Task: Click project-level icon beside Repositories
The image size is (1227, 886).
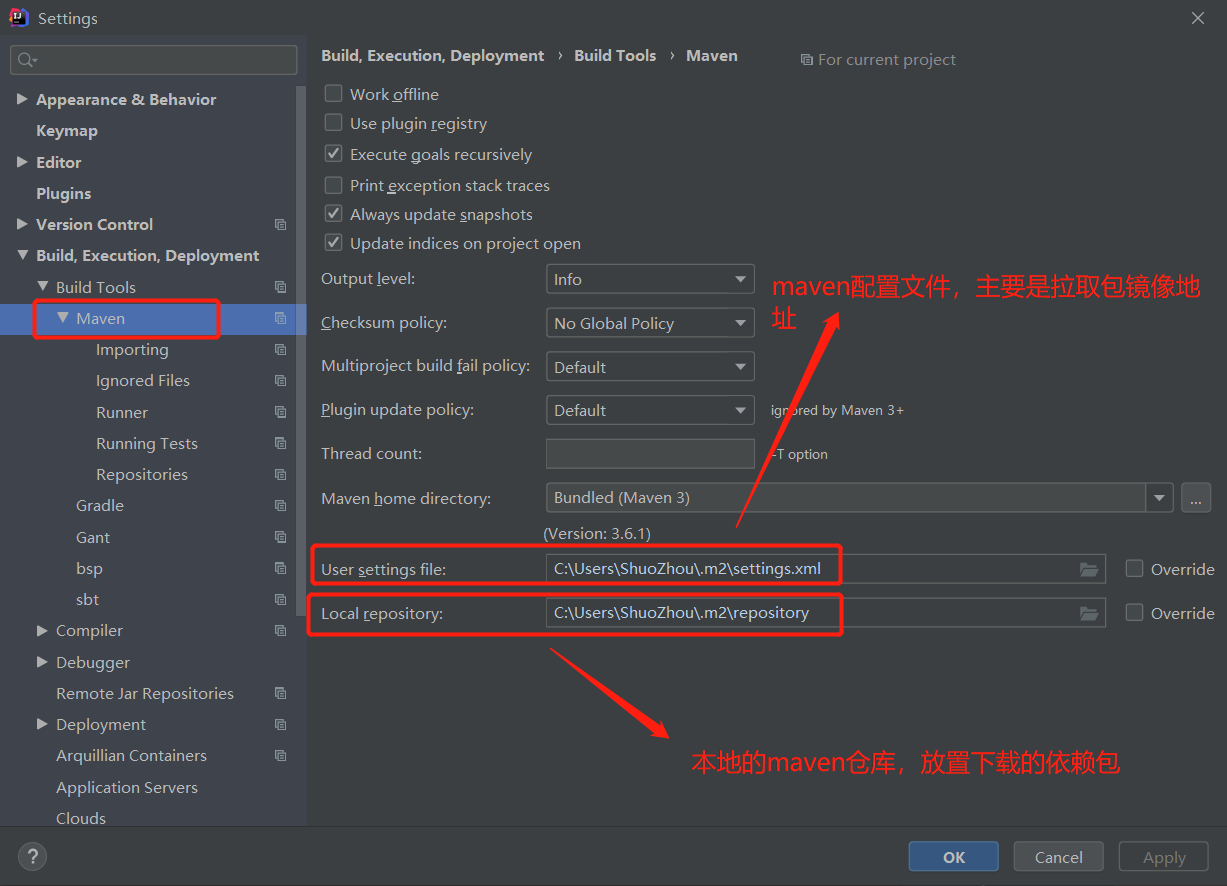Action: click(x=280, y=474)
